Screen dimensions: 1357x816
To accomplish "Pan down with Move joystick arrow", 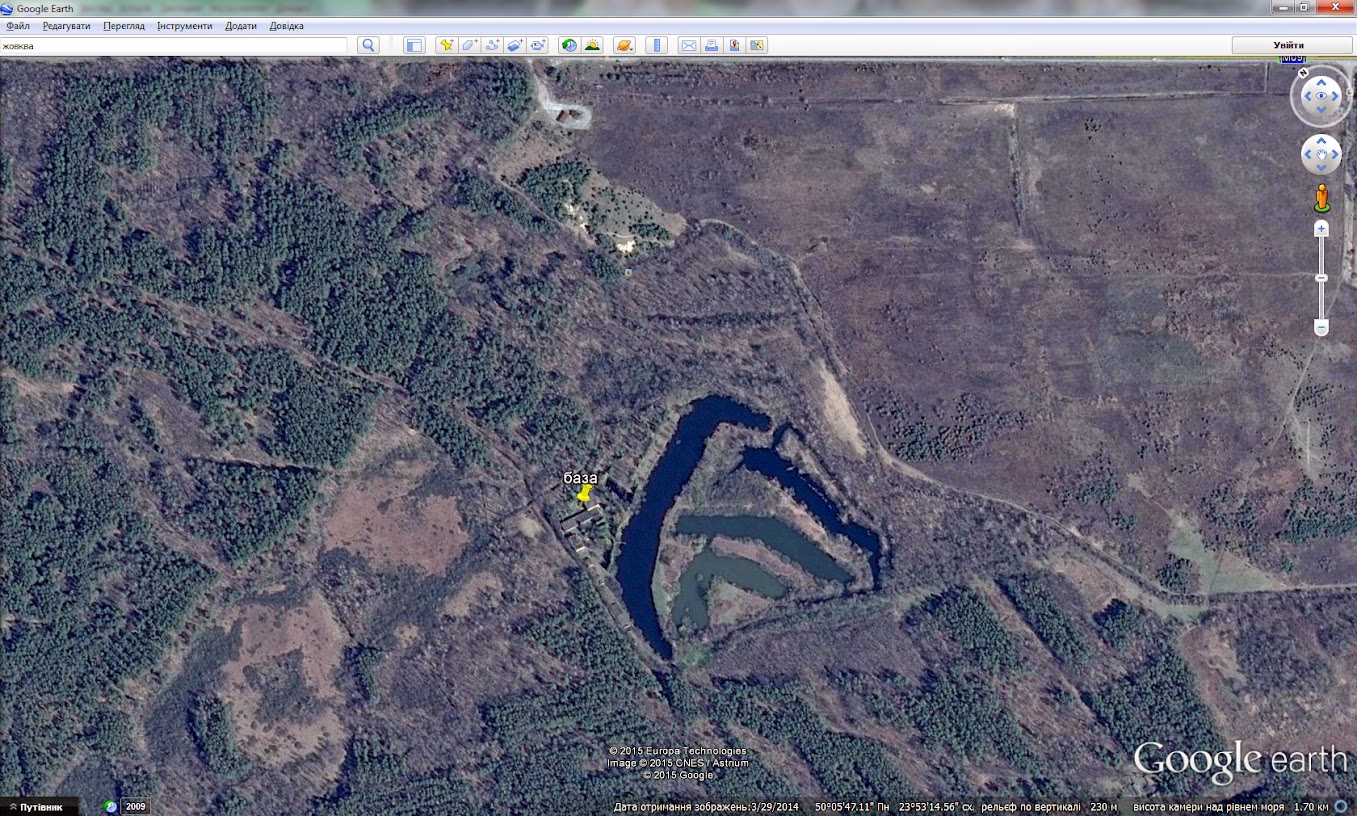I will click(x=1322, y=169).
